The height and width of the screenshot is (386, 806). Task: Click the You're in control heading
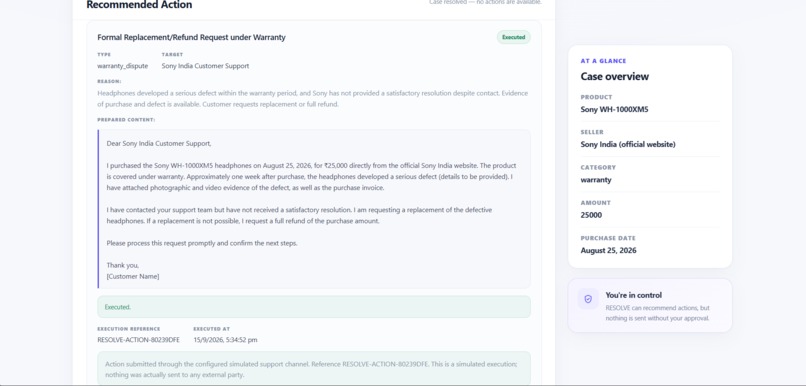tap(633, 295)
